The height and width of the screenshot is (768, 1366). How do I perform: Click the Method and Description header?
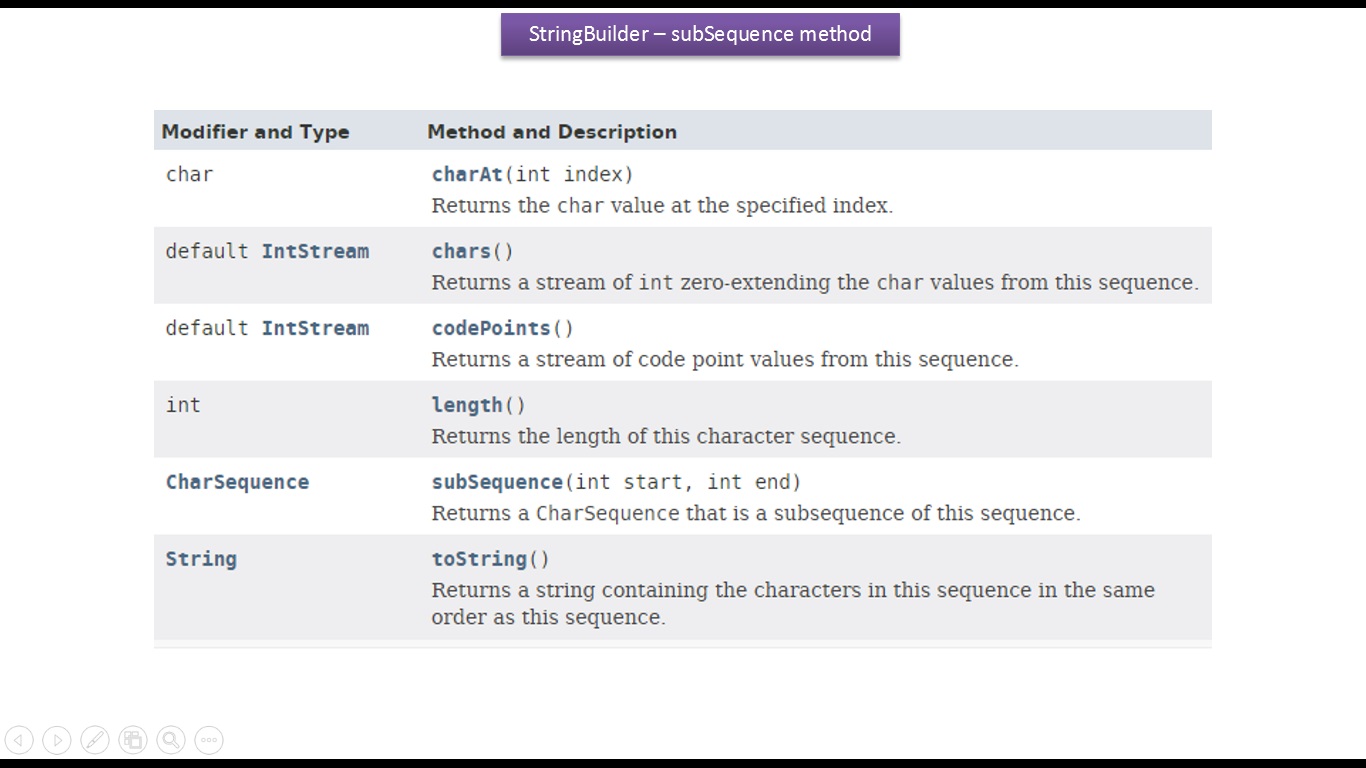pyautogui.click(x=552, y=132)
